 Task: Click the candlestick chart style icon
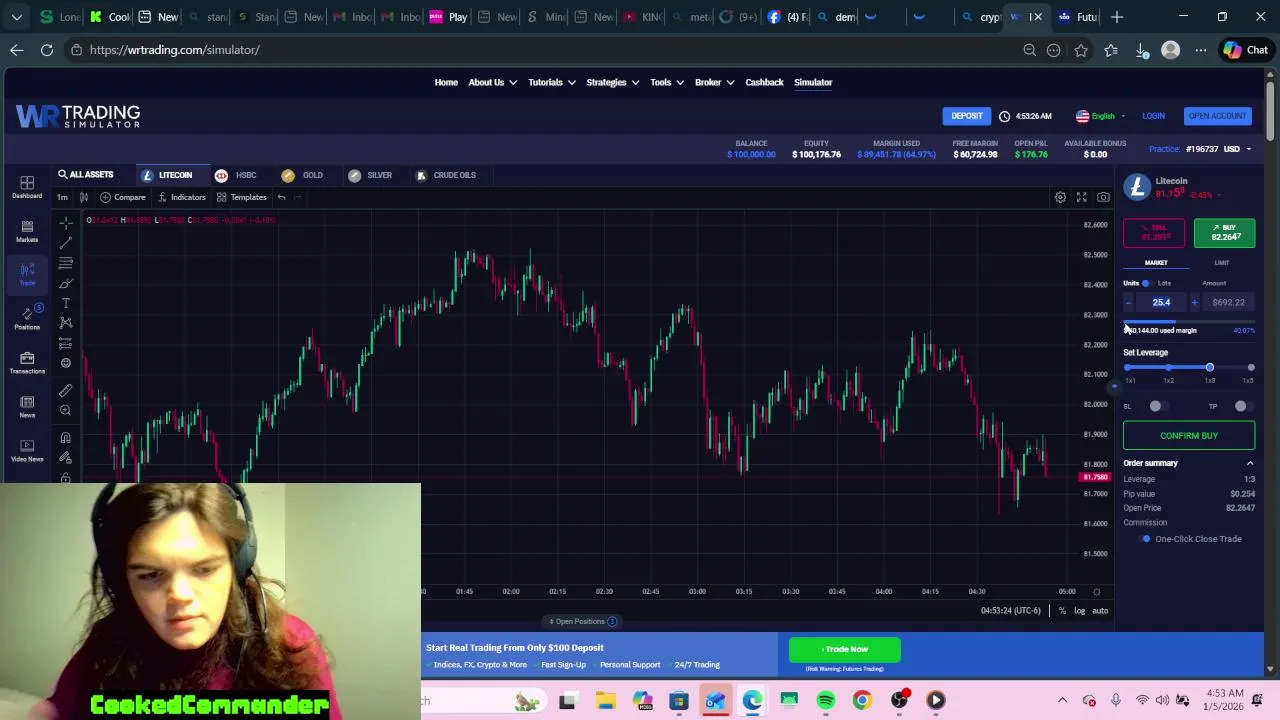pos(83,197)
